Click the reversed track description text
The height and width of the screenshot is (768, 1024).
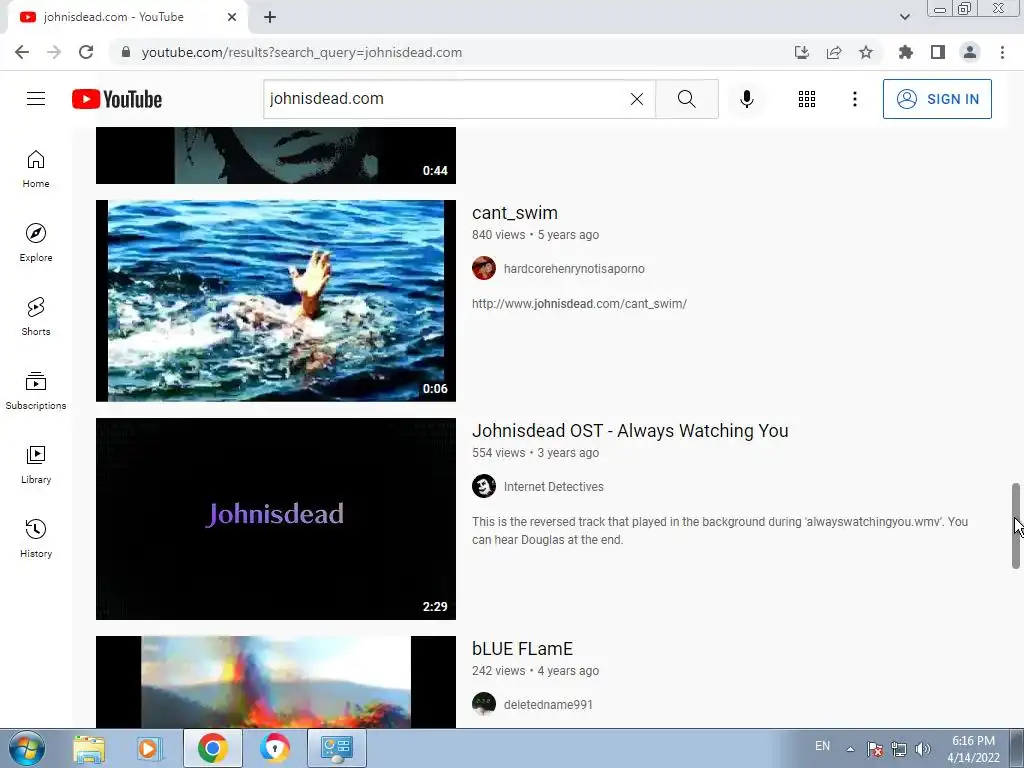point(720,531)
